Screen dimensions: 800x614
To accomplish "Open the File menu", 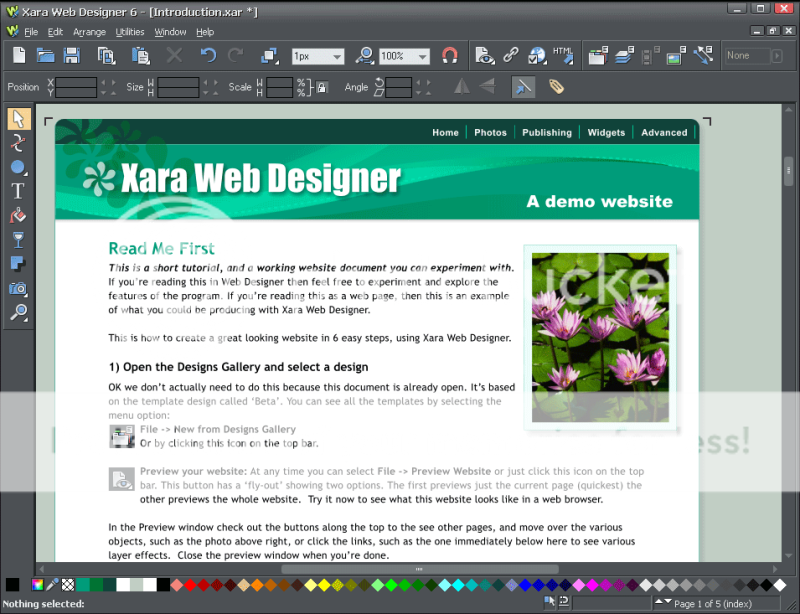I will pyautogui.click(x=31, y=32).
